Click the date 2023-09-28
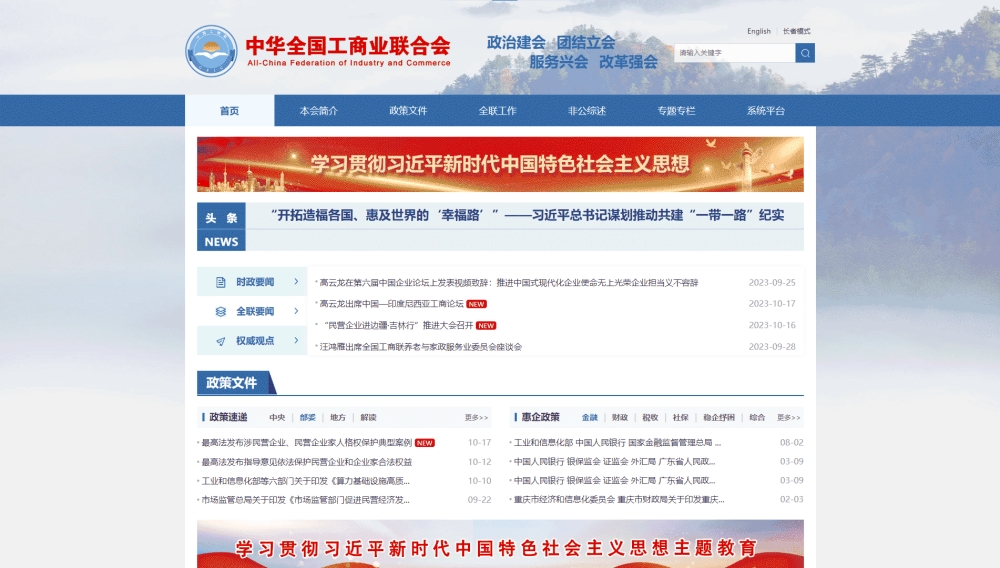 [772, 347]
